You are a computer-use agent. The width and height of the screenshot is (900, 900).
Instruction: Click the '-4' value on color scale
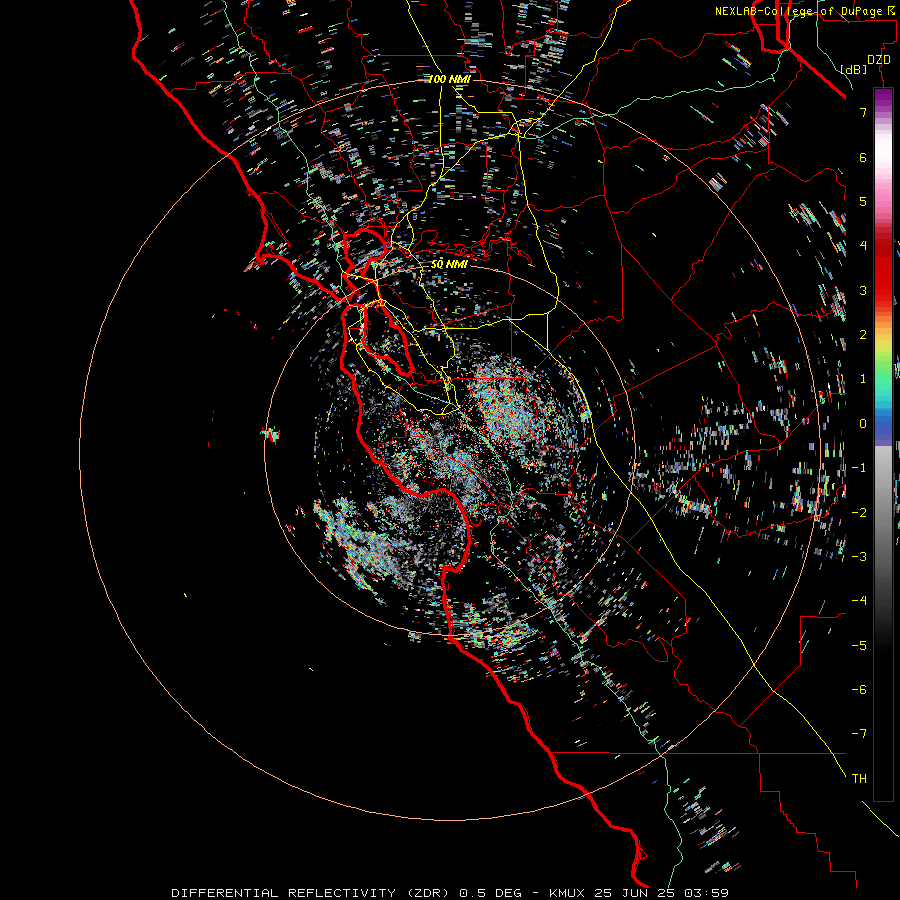859,600
